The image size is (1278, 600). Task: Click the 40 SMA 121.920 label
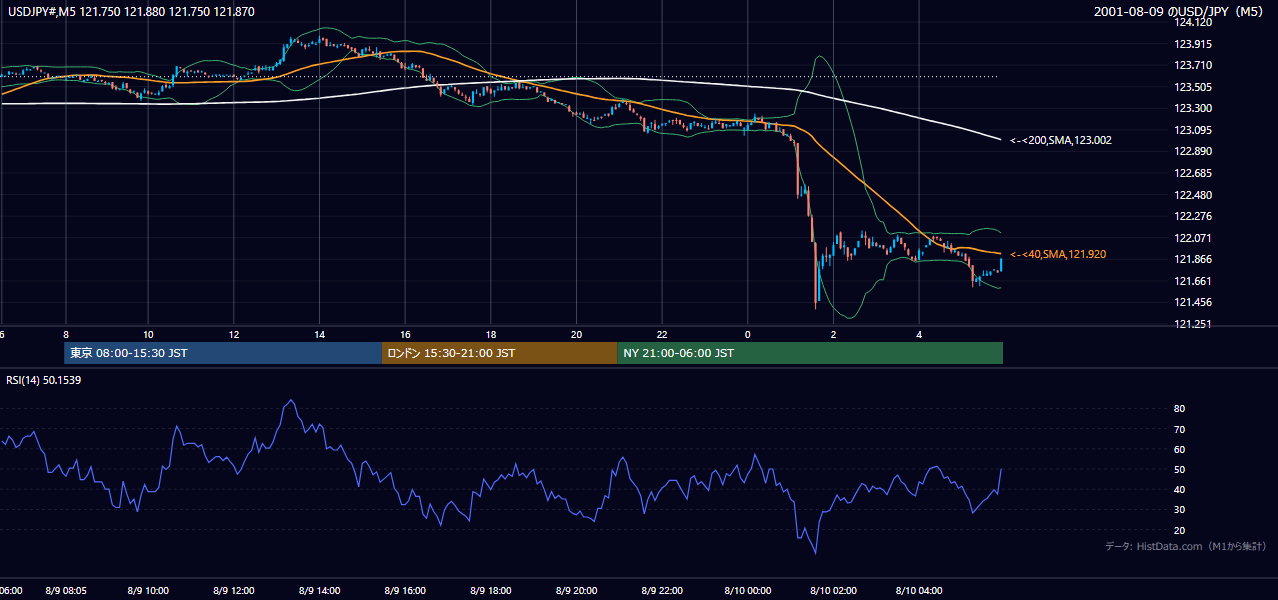coord(1058,255)
